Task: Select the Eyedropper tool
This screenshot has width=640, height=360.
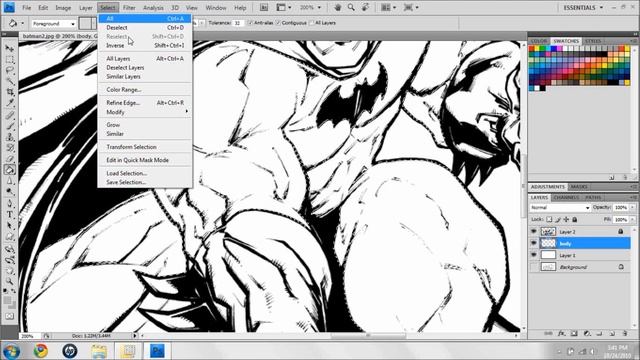Action: click(x=9, y=103)
